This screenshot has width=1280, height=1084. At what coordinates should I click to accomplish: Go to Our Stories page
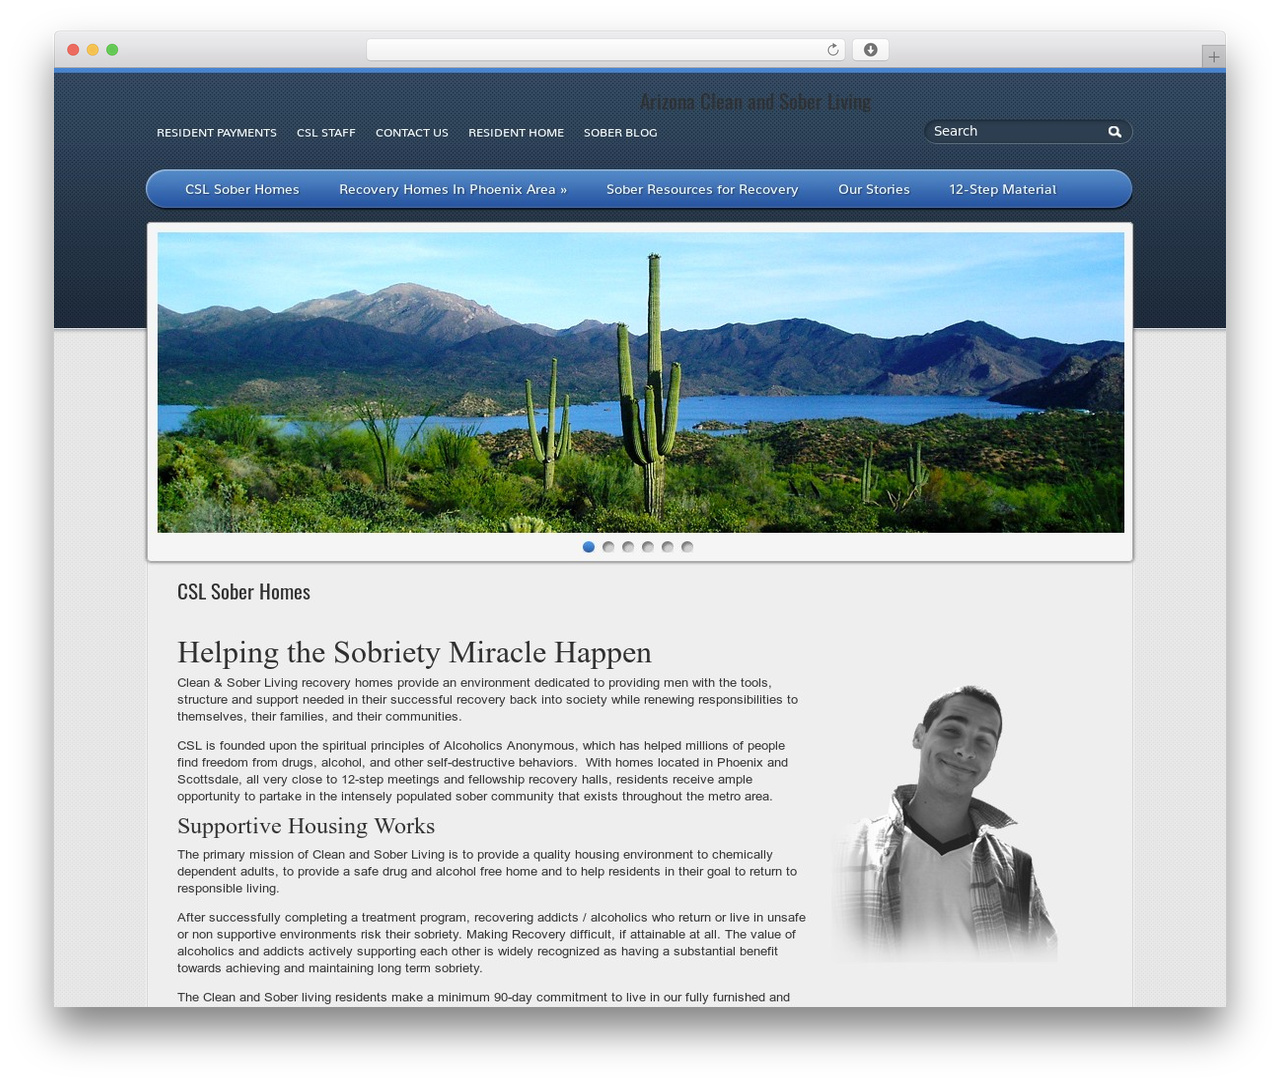click(x=874, y=189)
